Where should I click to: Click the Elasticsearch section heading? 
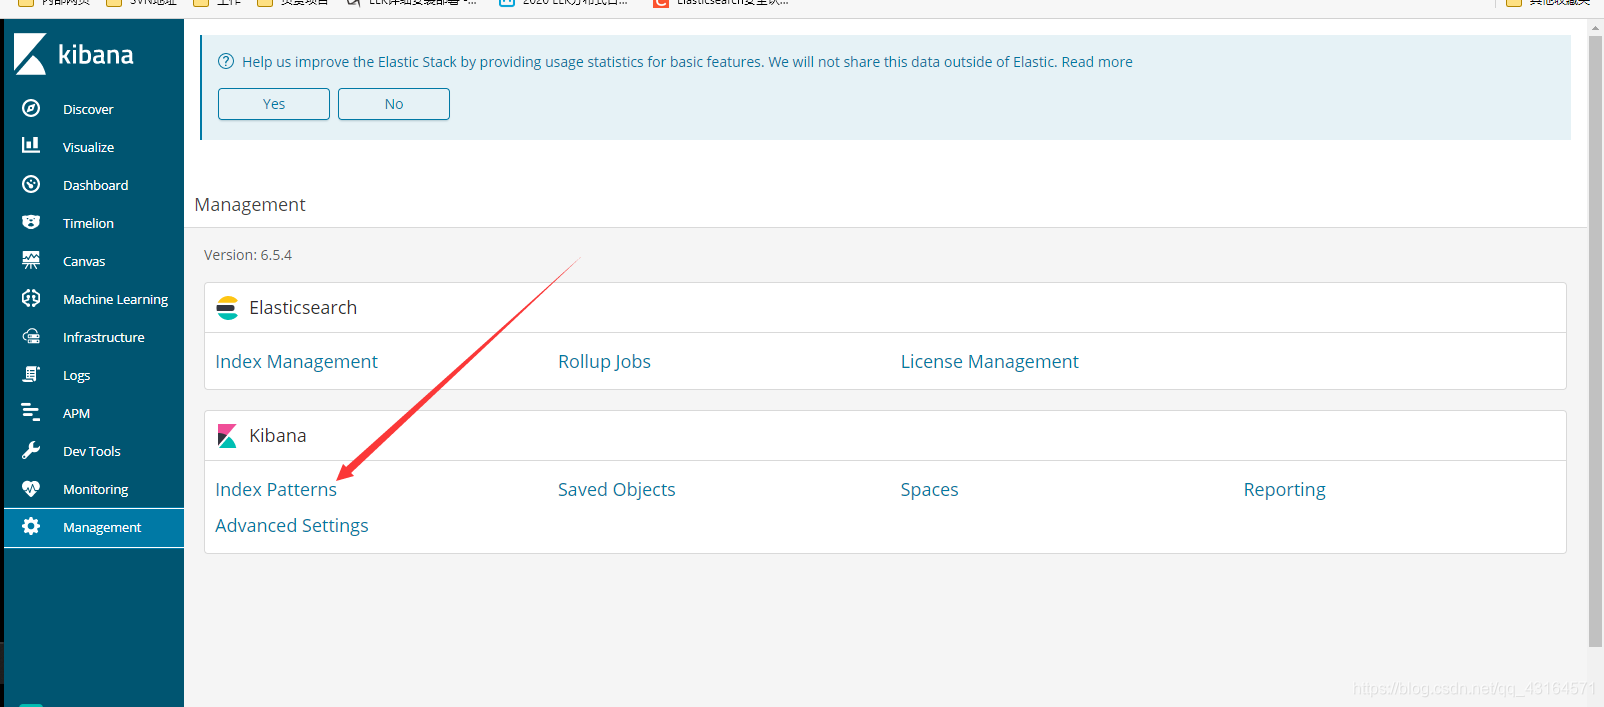(303, 308)
